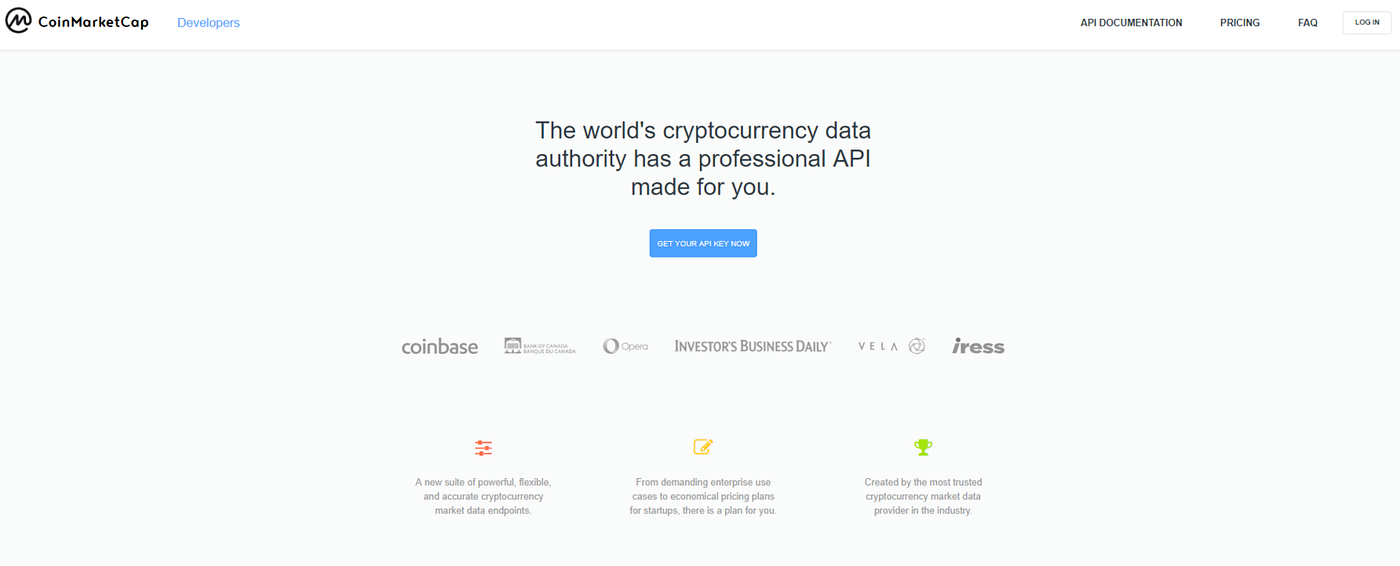Click the Bank of Canada logo
1400x566 pixels.
click(540, 346)
